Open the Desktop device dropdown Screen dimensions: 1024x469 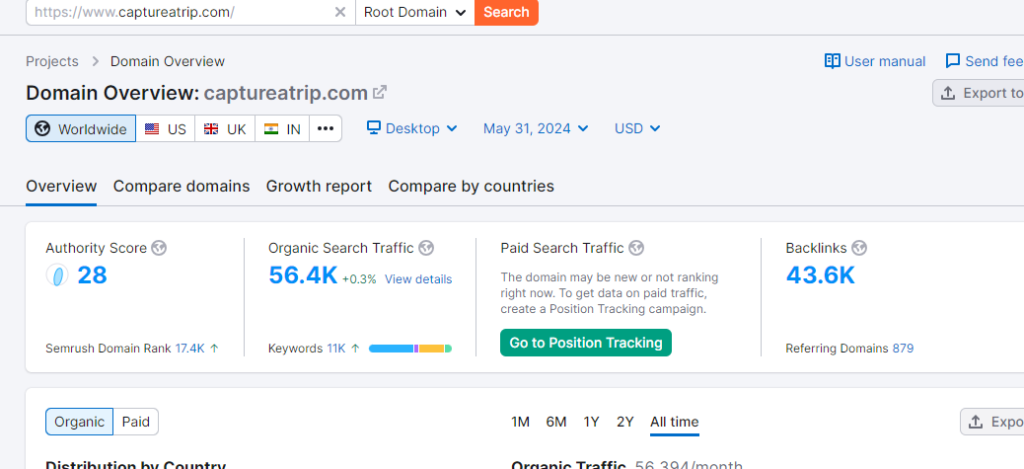coord(412,129)
